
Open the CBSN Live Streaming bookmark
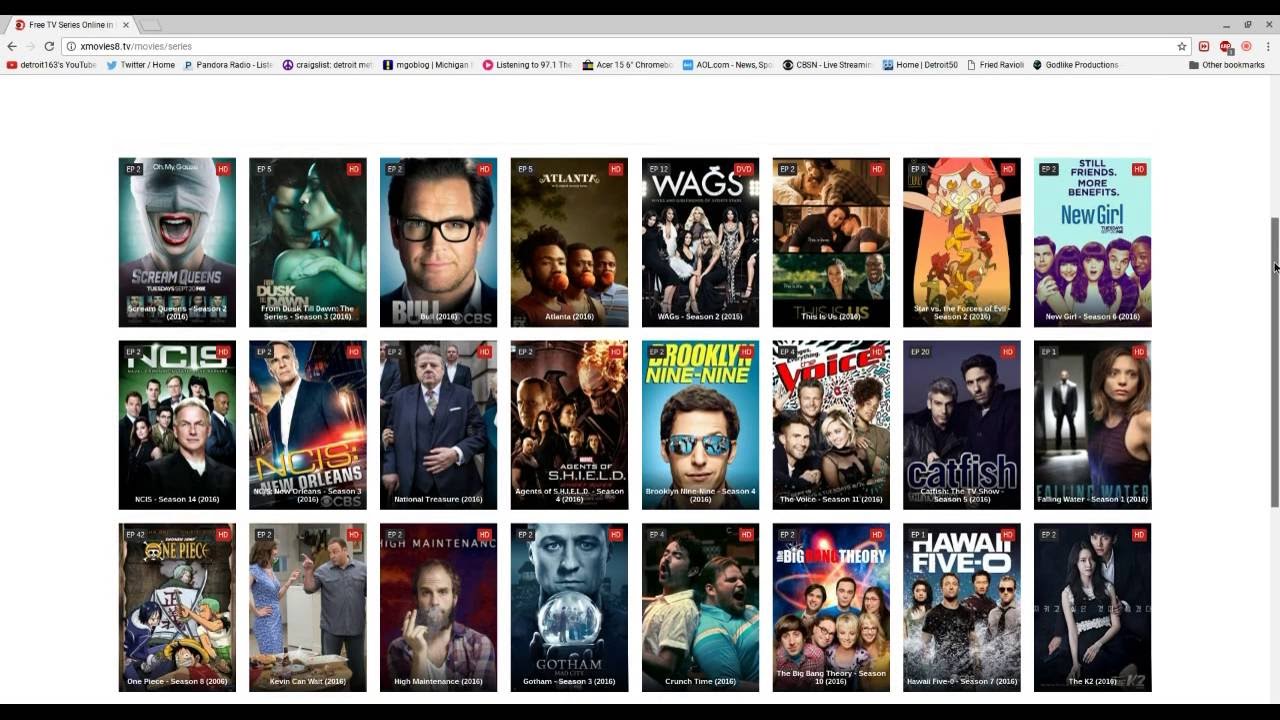[828, 65]
